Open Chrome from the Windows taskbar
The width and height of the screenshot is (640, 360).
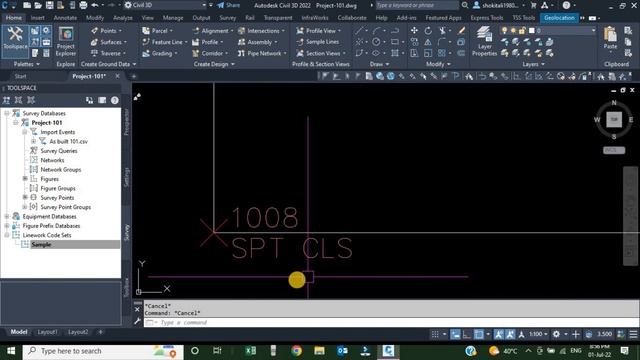tap(297, 351)
